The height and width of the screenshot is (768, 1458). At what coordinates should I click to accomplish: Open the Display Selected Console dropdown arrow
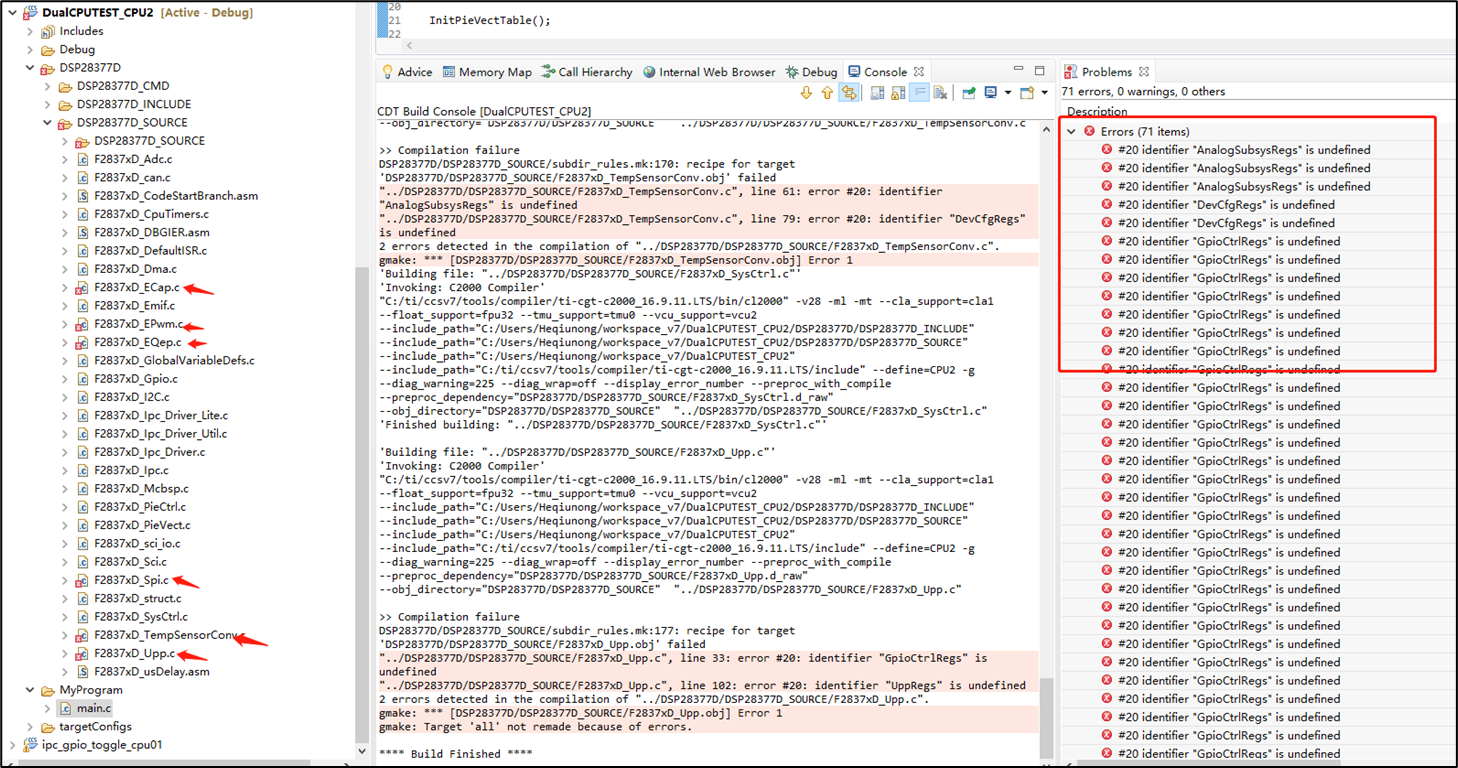point(1008,93)
